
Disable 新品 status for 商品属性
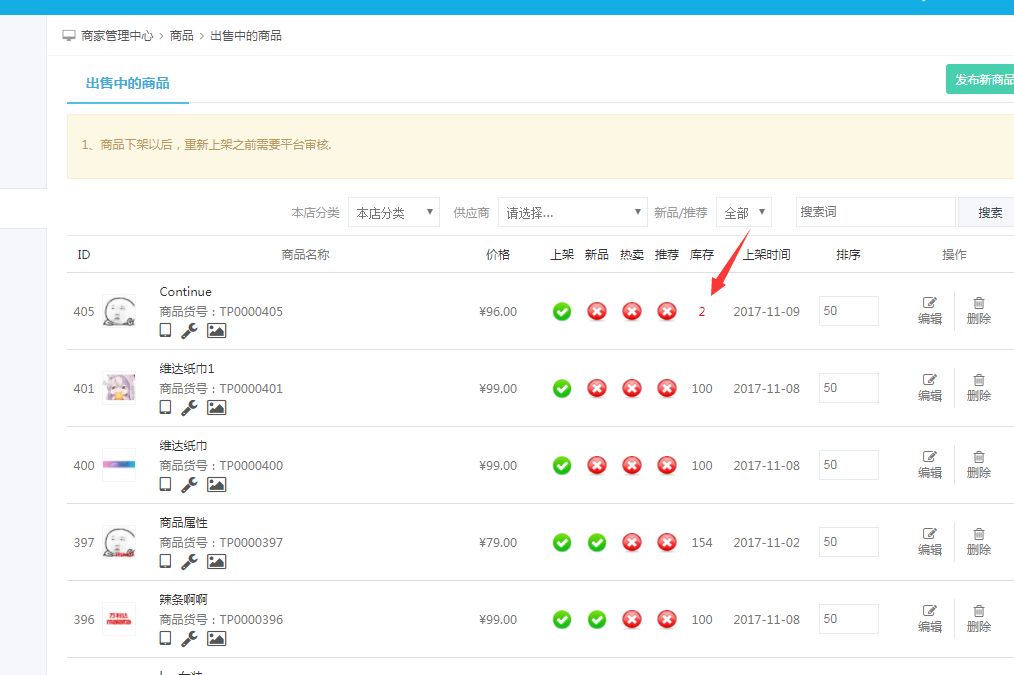pyautogui.click(x=597, y=542)
